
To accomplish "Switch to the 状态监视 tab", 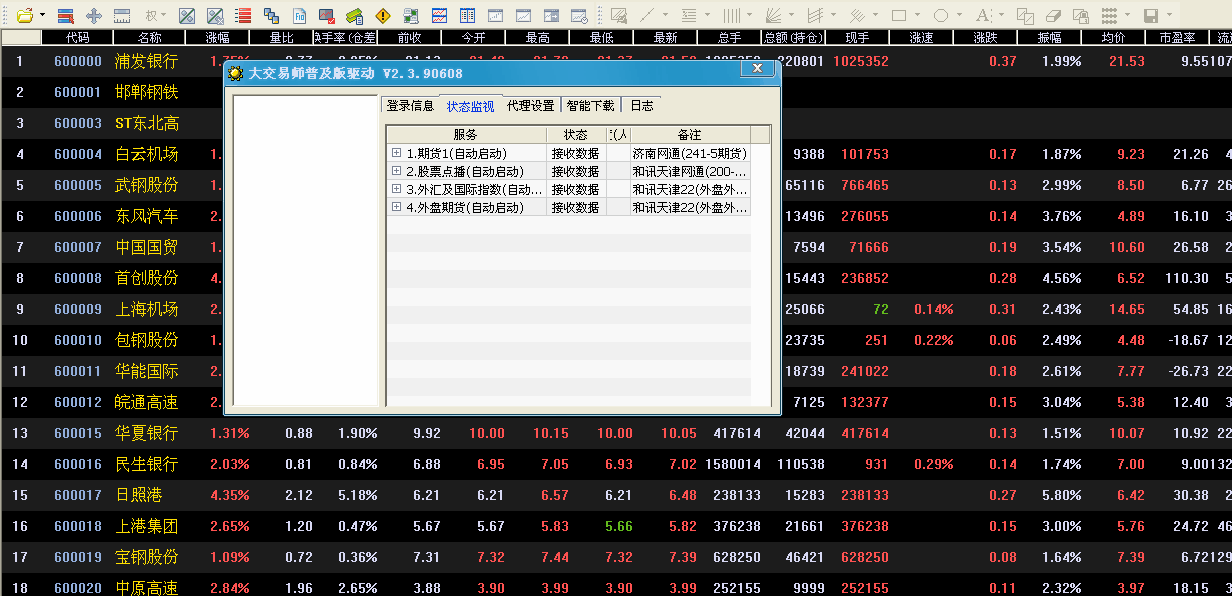I will pyautogui.click(x=470, y=106).
